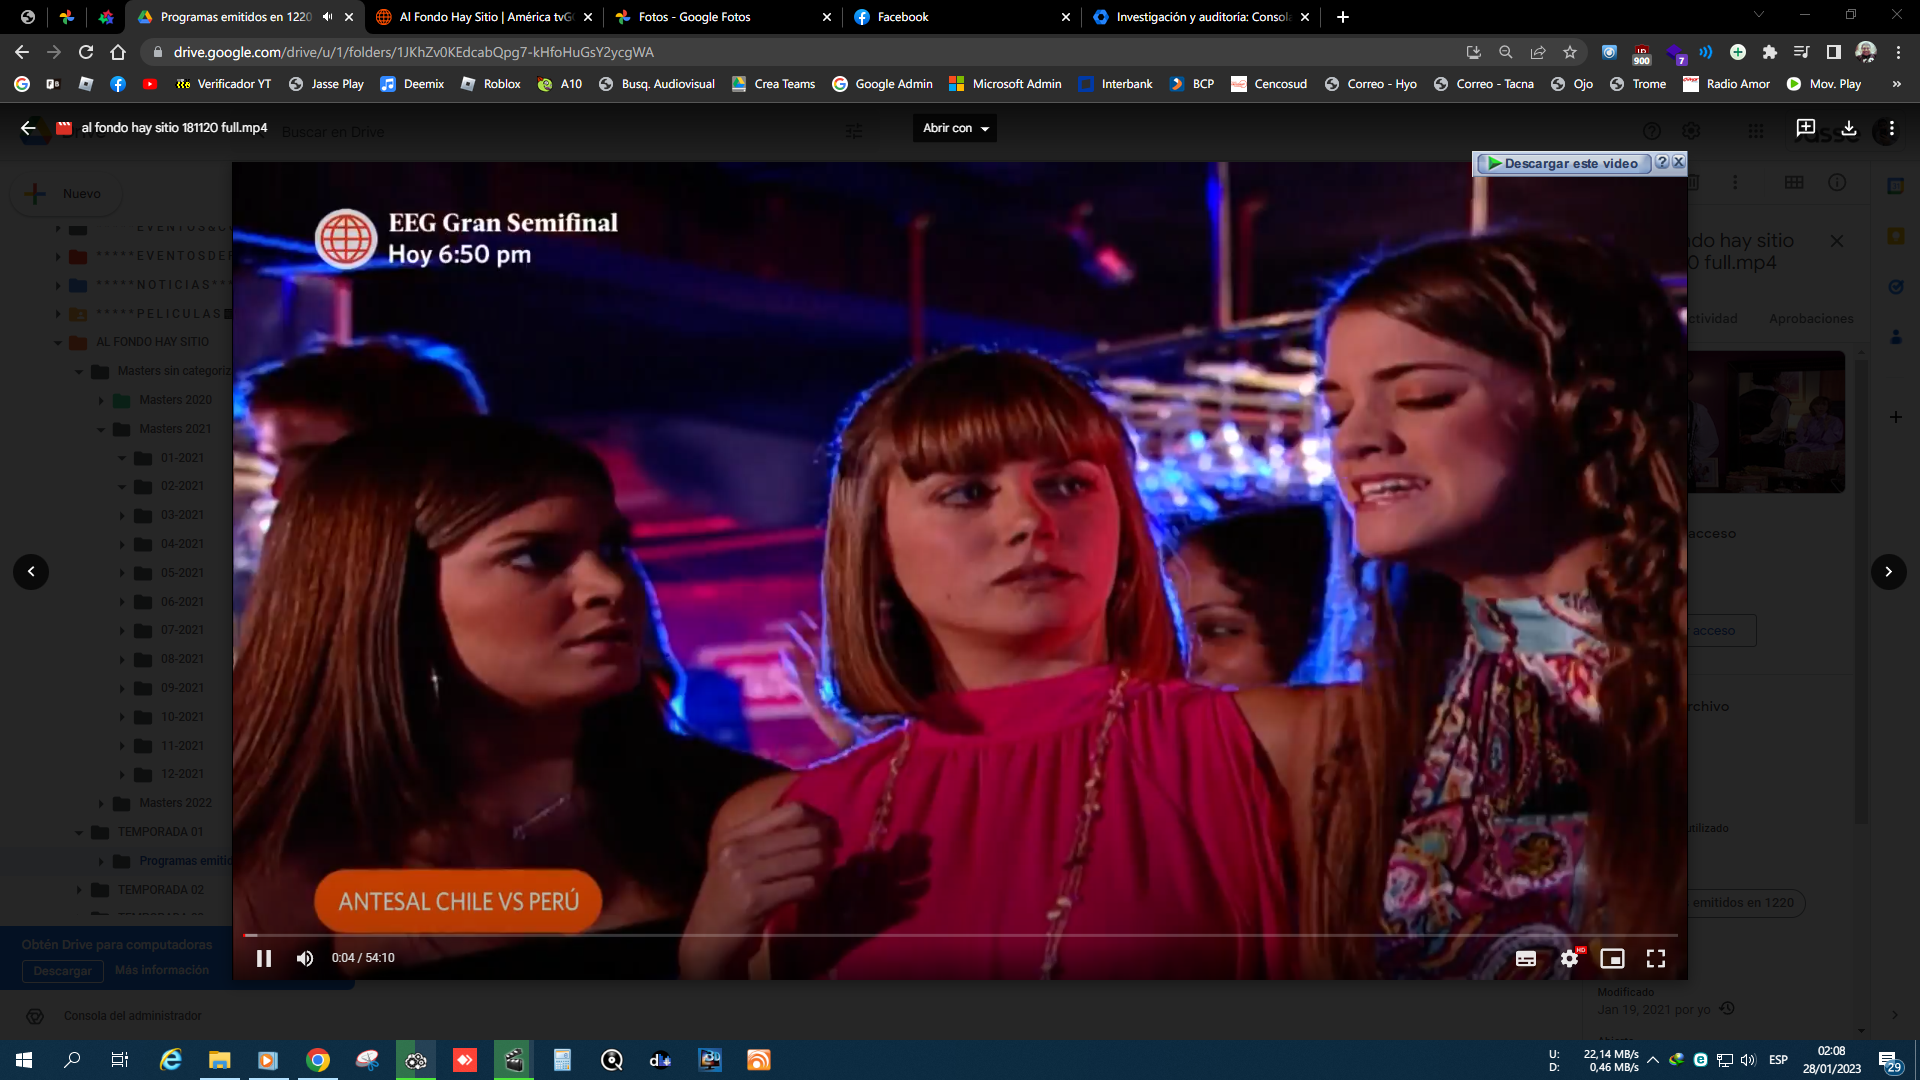Expand the TEMPORADA 02 folder
The height and width of the screenshot is (1080, 1920).
(x=80, y=890)
